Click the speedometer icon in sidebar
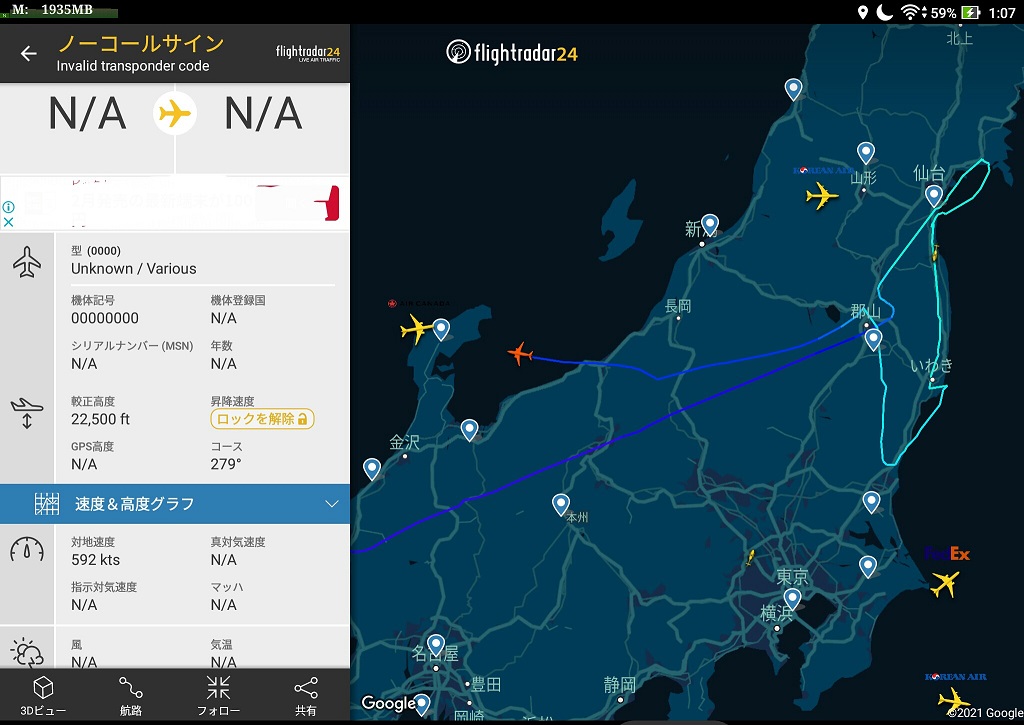Screen dimensions: 1024x725 27,550
